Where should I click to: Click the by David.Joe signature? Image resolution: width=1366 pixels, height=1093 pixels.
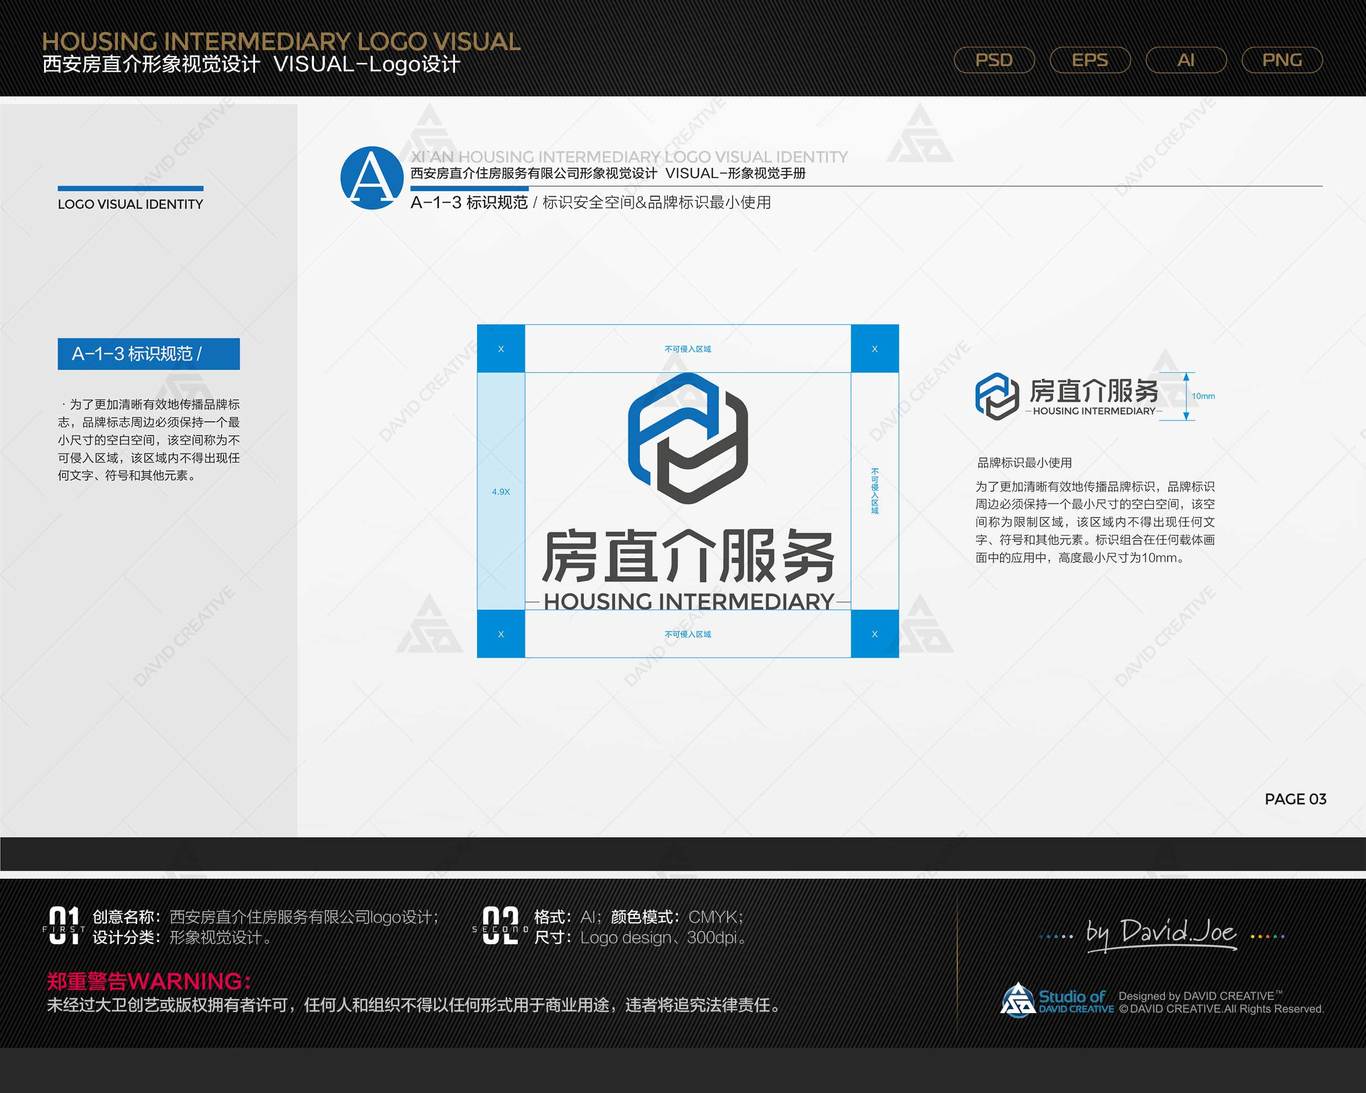point(1163,933)
